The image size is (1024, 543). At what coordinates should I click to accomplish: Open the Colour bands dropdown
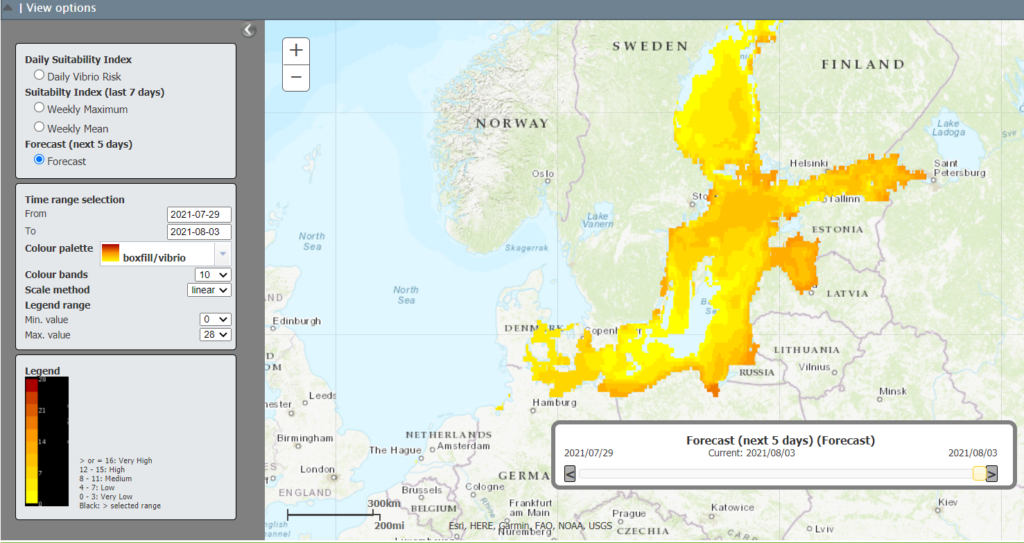pyautogui.click(x=215, y=275)
